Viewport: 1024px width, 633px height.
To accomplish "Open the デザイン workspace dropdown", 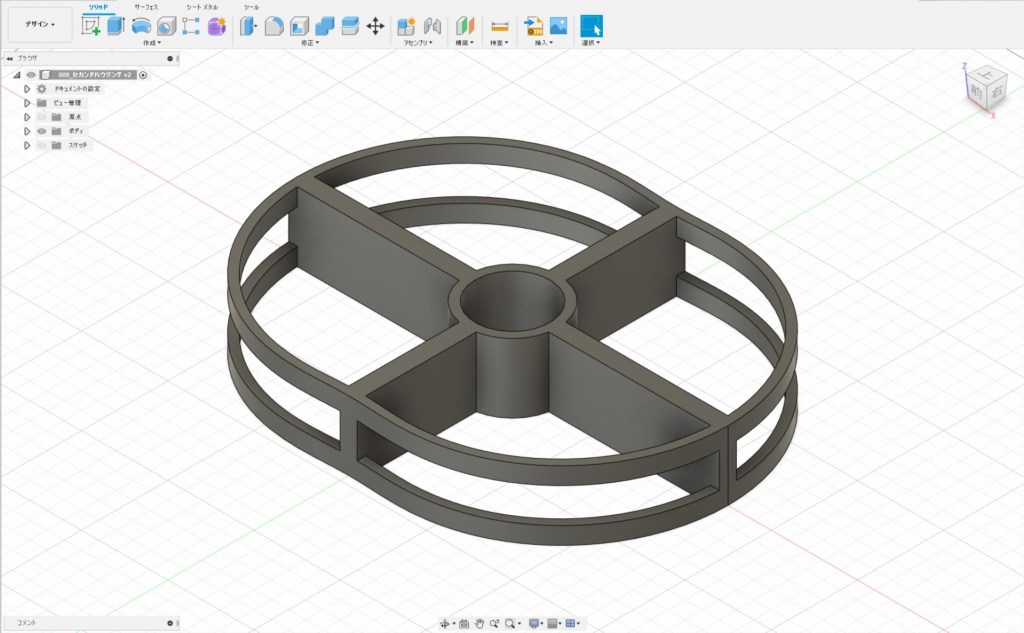I will point(40,25).
